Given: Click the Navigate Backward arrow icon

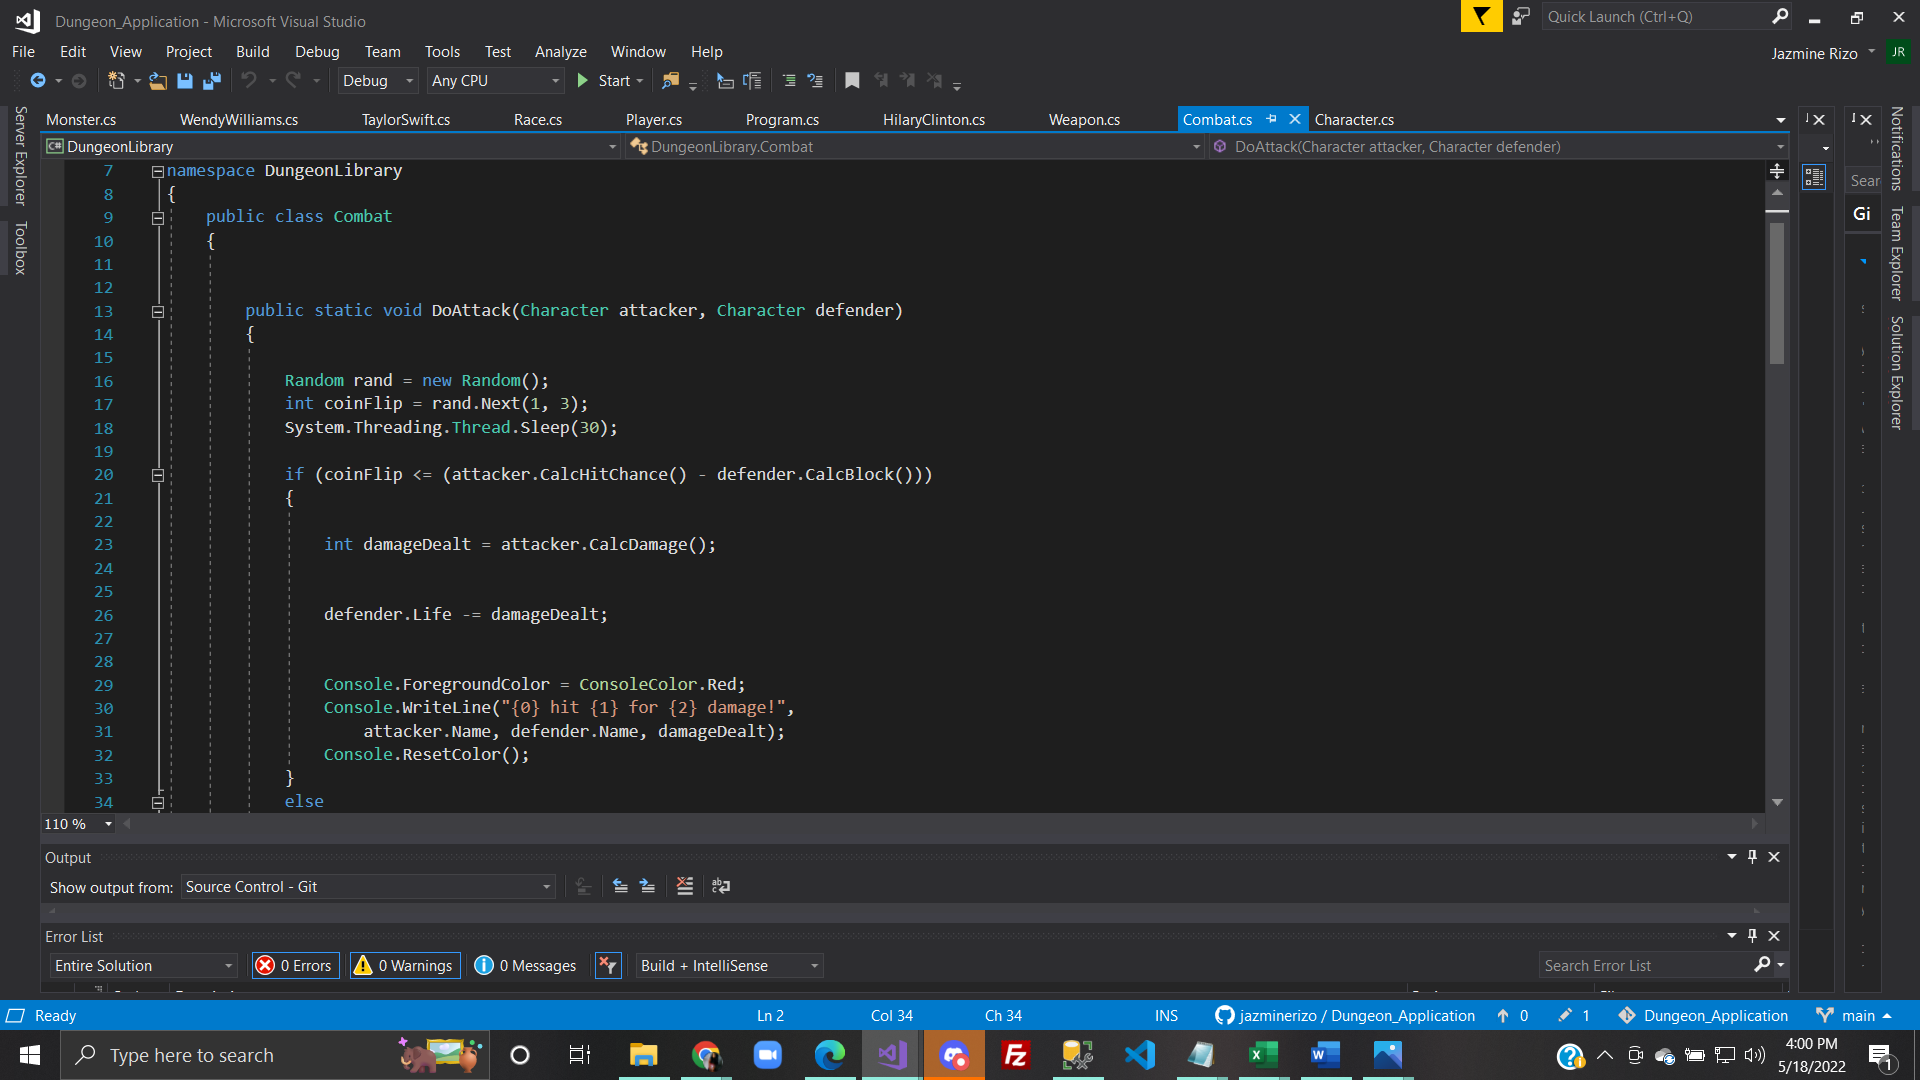Looking at the screenshot, I should click(x=38, y=81).
